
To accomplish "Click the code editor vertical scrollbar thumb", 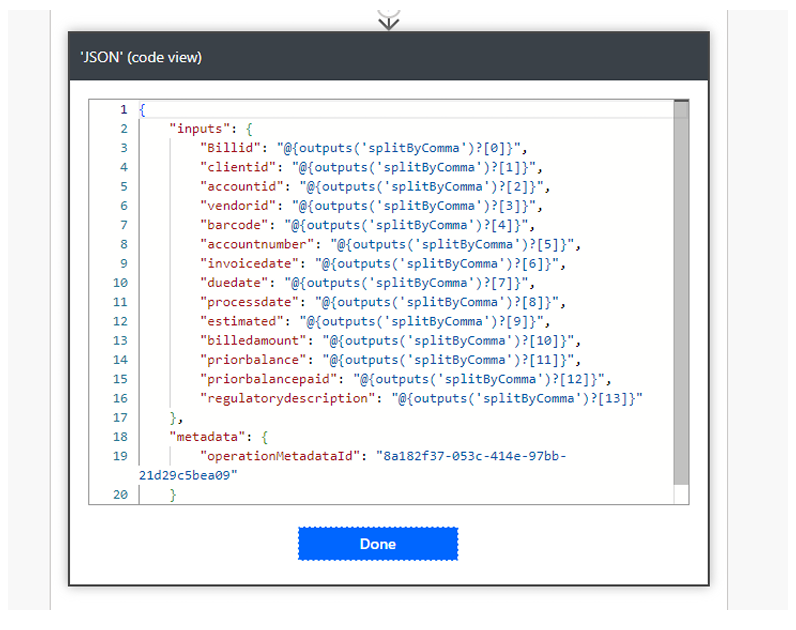I will point(681,293).
